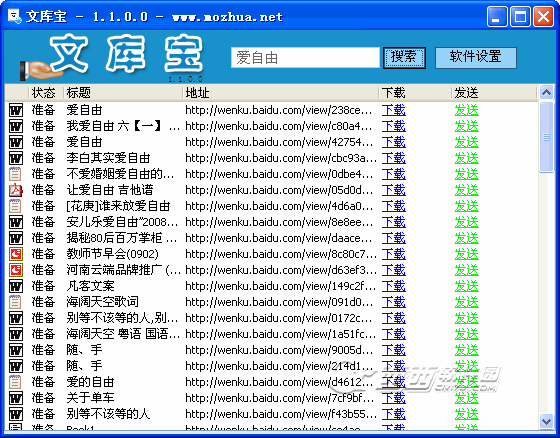The width and height of the screenshot is (560, 438).
Task: Click Word icon of 随、手 row 9005d
Action: coord(16,350)
